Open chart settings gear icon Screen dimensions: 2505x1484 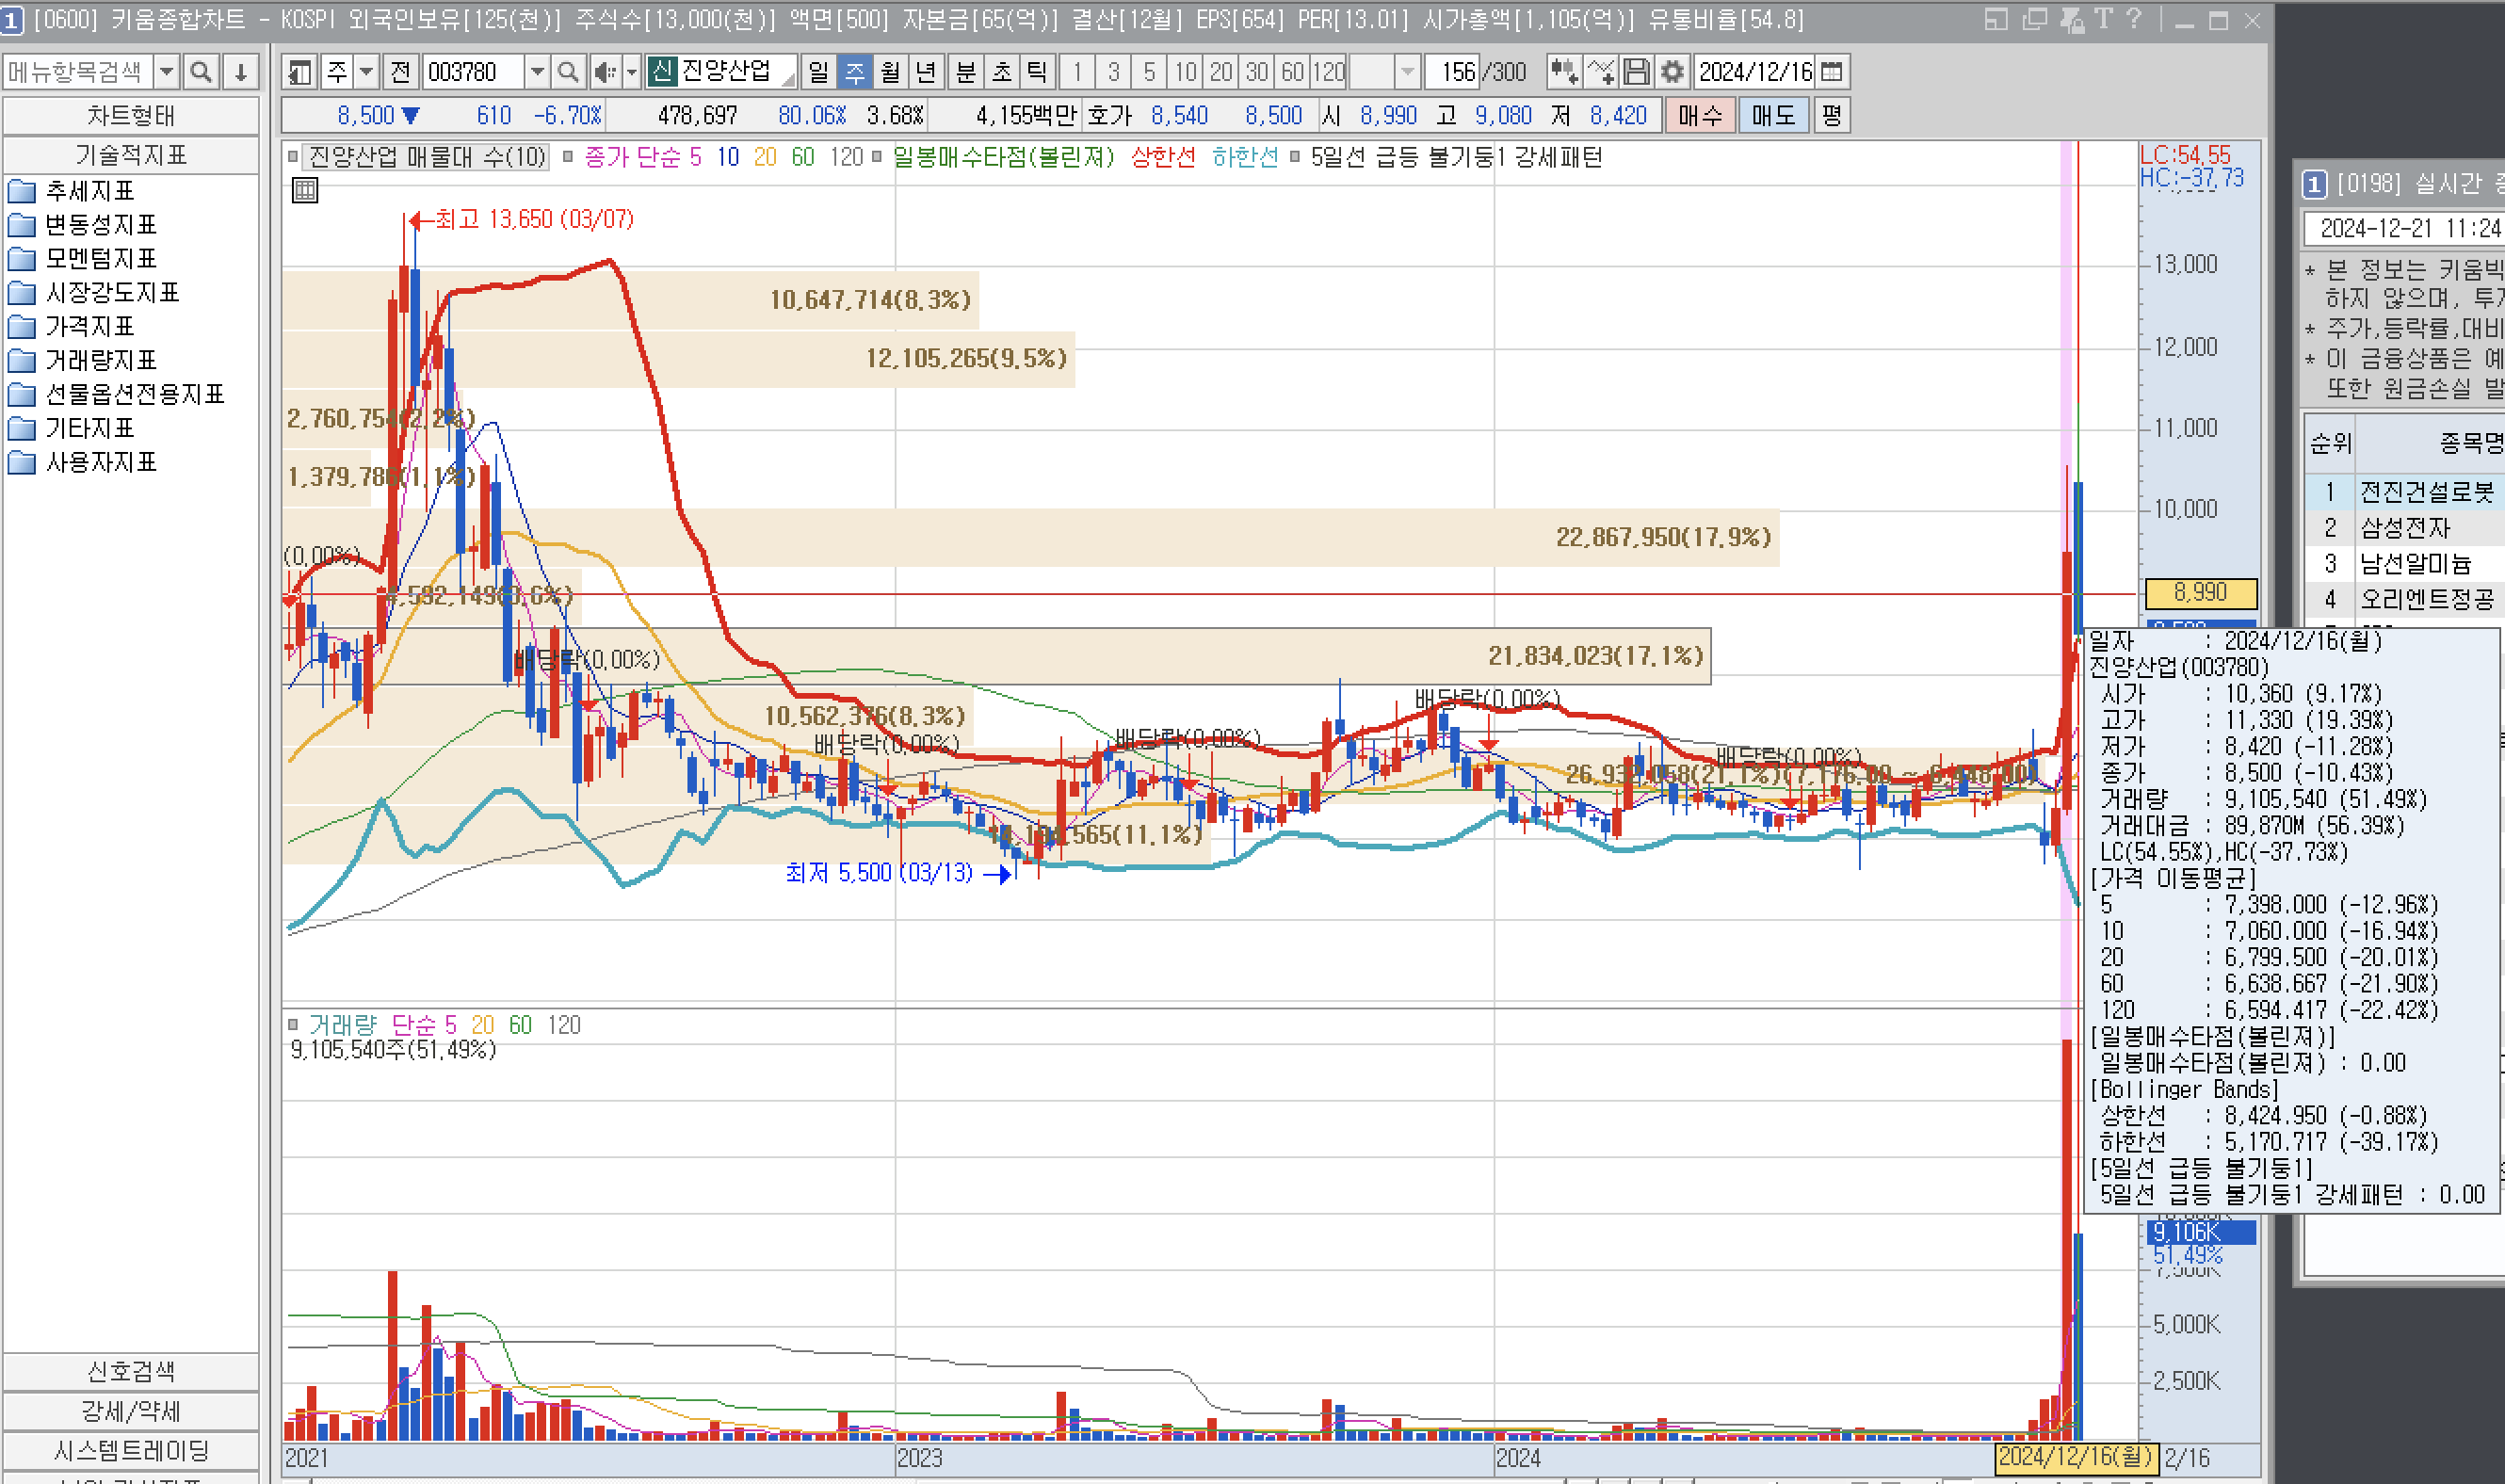tap(1672, 72)
